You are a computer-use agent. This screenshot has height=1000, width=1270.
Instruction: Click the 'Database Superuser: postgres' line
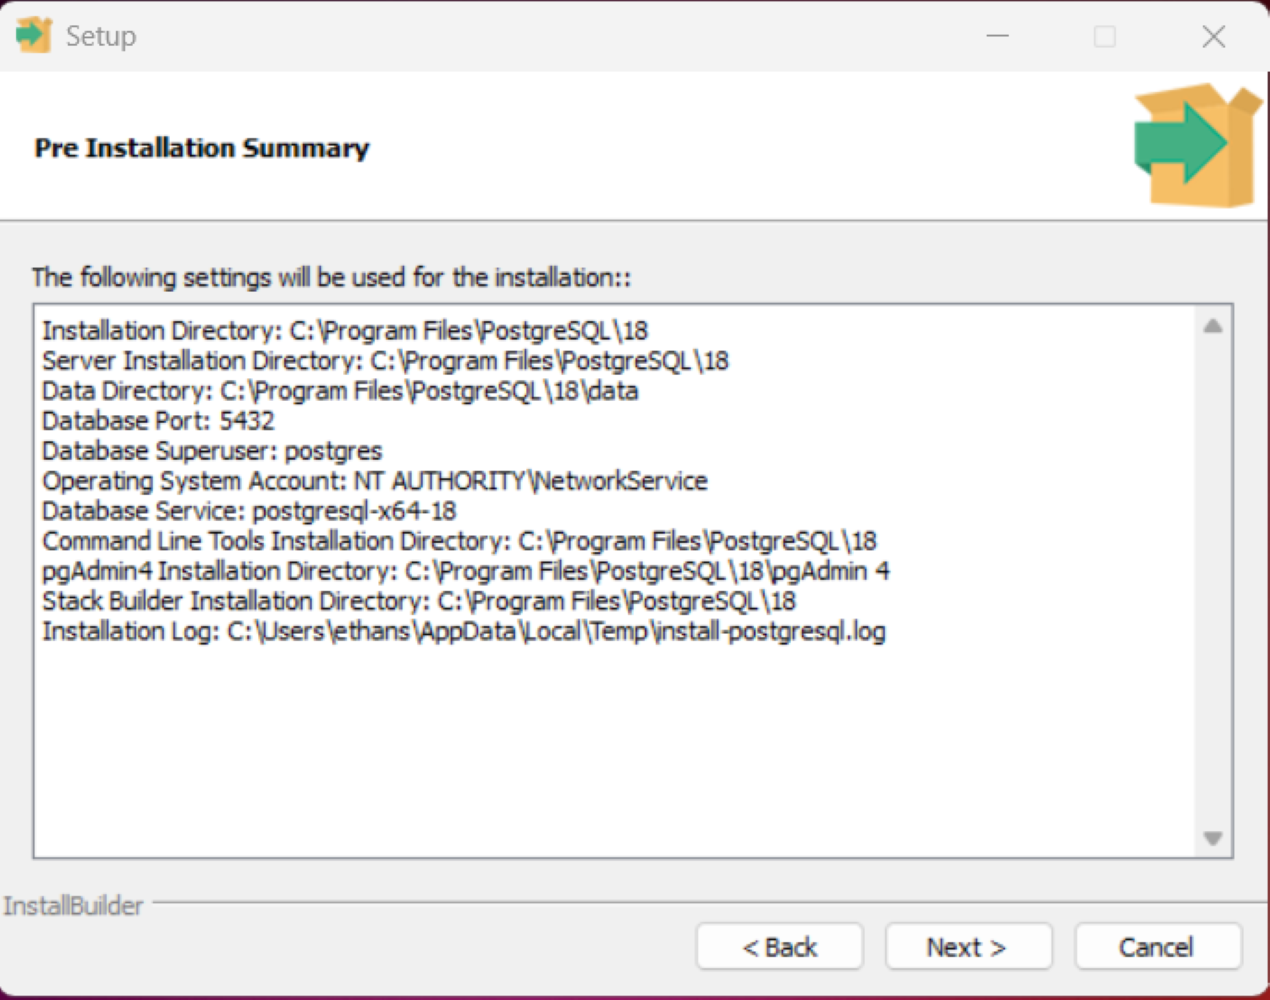(x=212, y=451)
